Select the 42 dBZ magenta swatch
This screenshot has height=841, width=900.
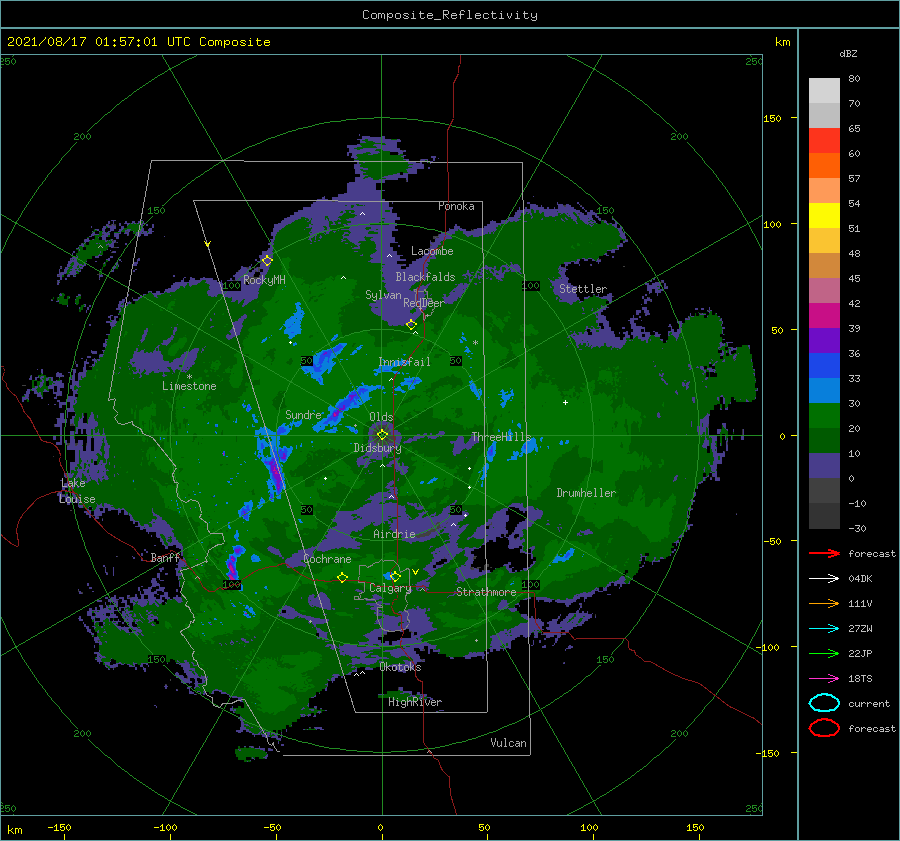(x=824, y=315)
